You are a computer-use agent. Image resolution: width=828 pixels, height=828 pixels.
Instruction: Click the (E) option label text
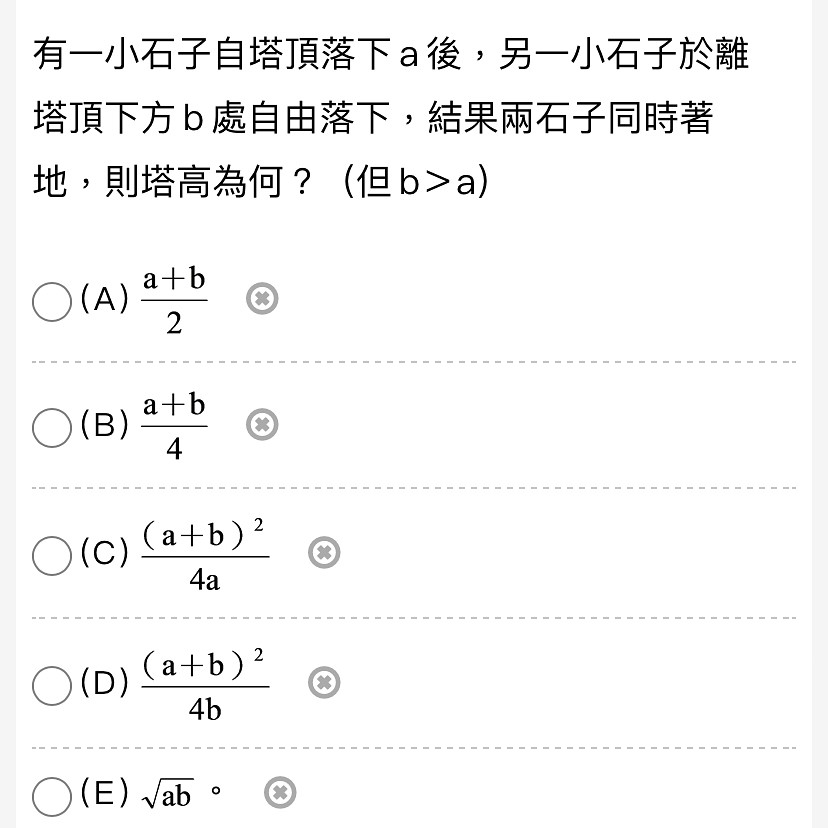[x=105, y=793]
